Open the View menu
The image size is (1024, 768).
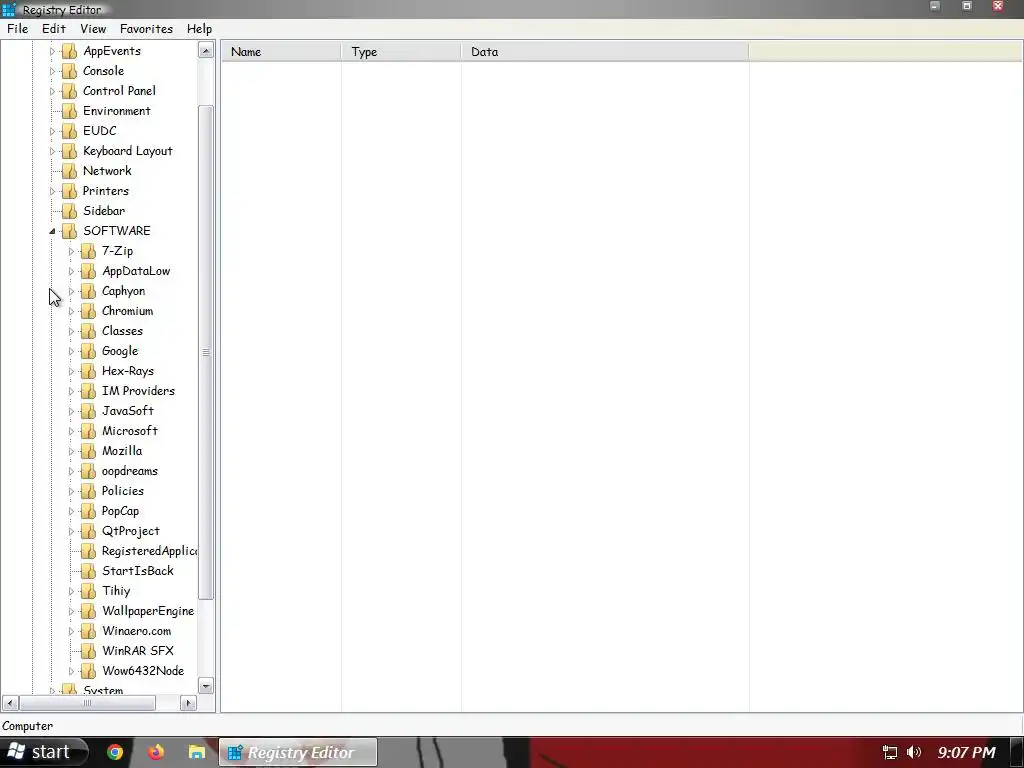pyautogui.click(x=93, y=29)
